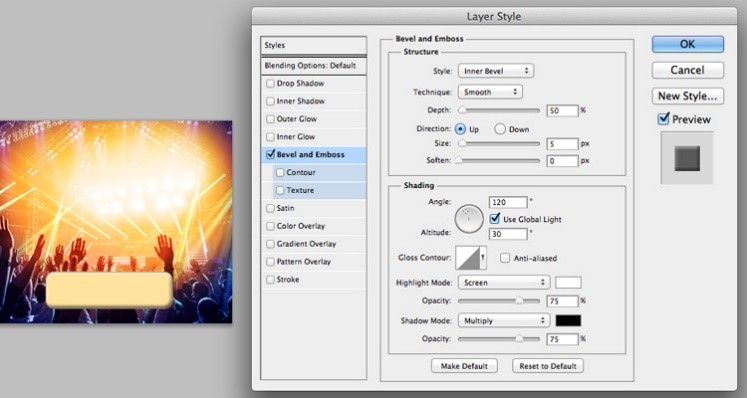The image size is (747, 398).
Task: Uncheck the Bevel and Emboss checkbox
Action: pos(270,154)
